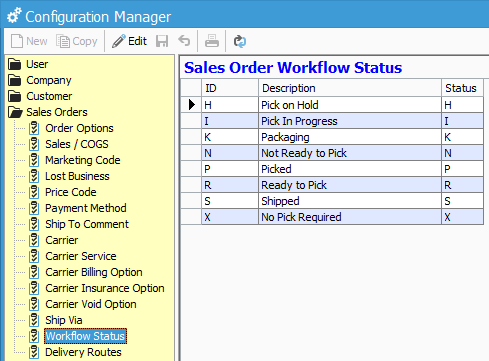Click the Order Options checklist icon
Screen dimensions: 489x361
(34, 128)
